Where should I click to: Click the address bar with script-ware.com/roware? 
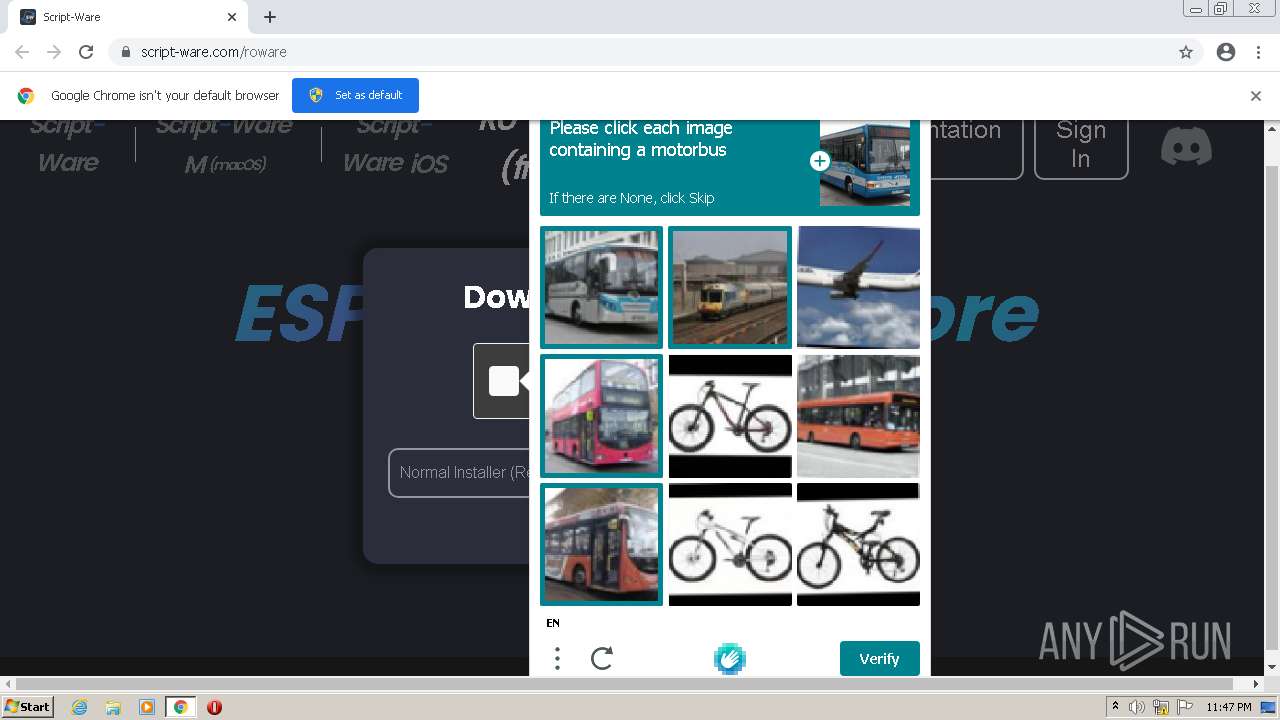[x=655, y=52]
